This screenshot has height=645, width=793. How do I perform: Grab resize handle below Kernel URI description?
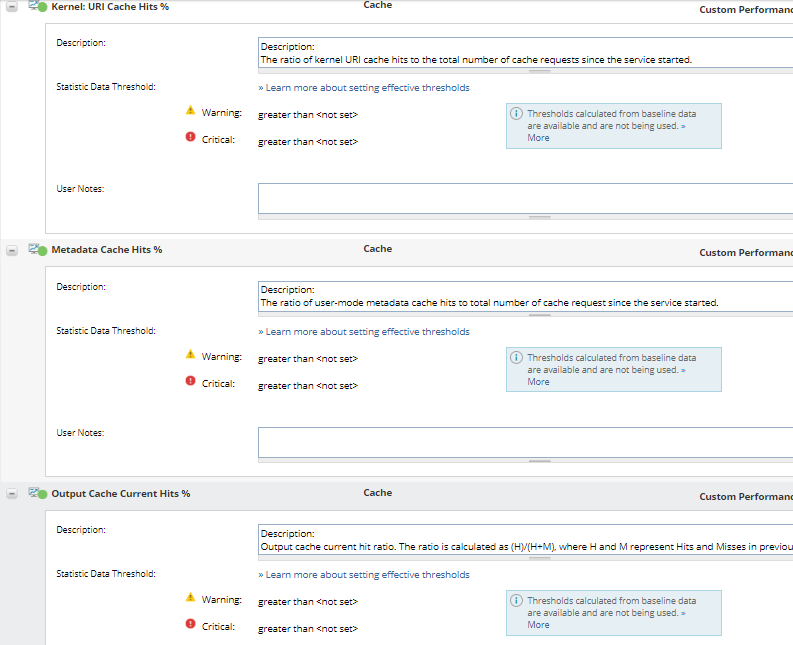tap(539, 72)
